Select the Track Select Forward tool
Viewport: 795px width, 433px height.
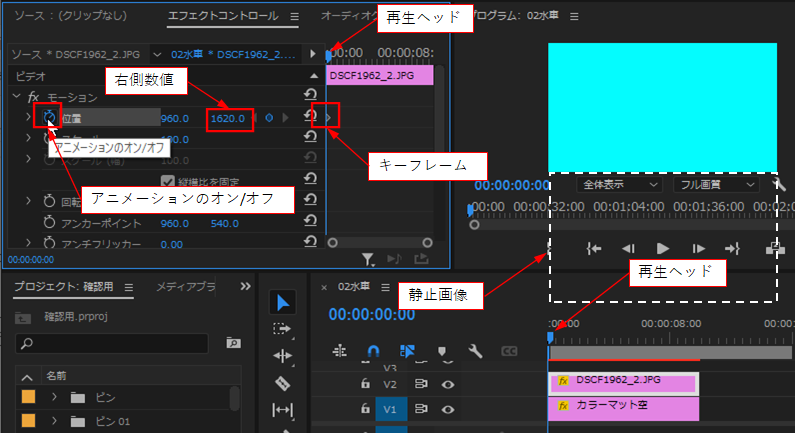282,330
